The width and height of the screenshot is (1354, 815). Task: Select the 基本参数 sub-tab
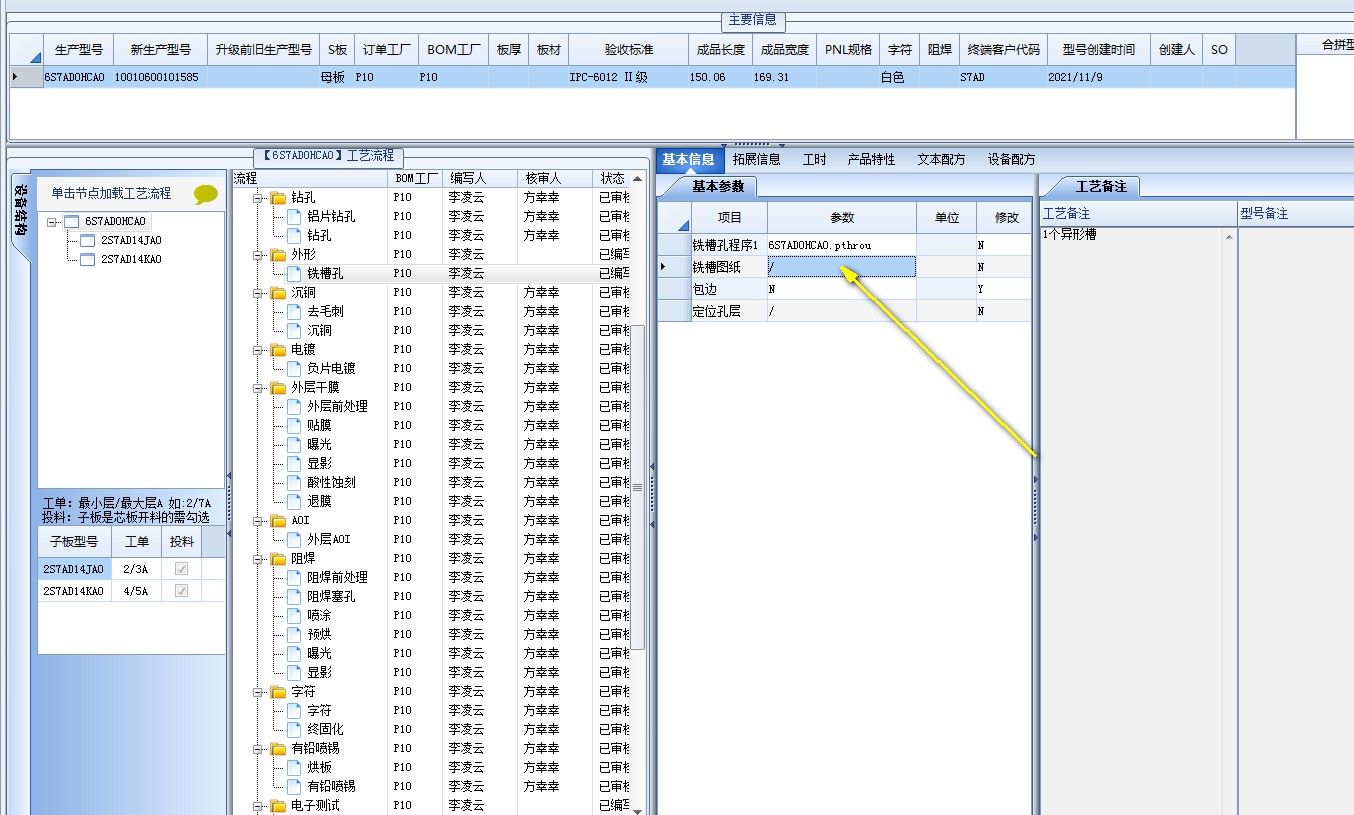point(717,186)
